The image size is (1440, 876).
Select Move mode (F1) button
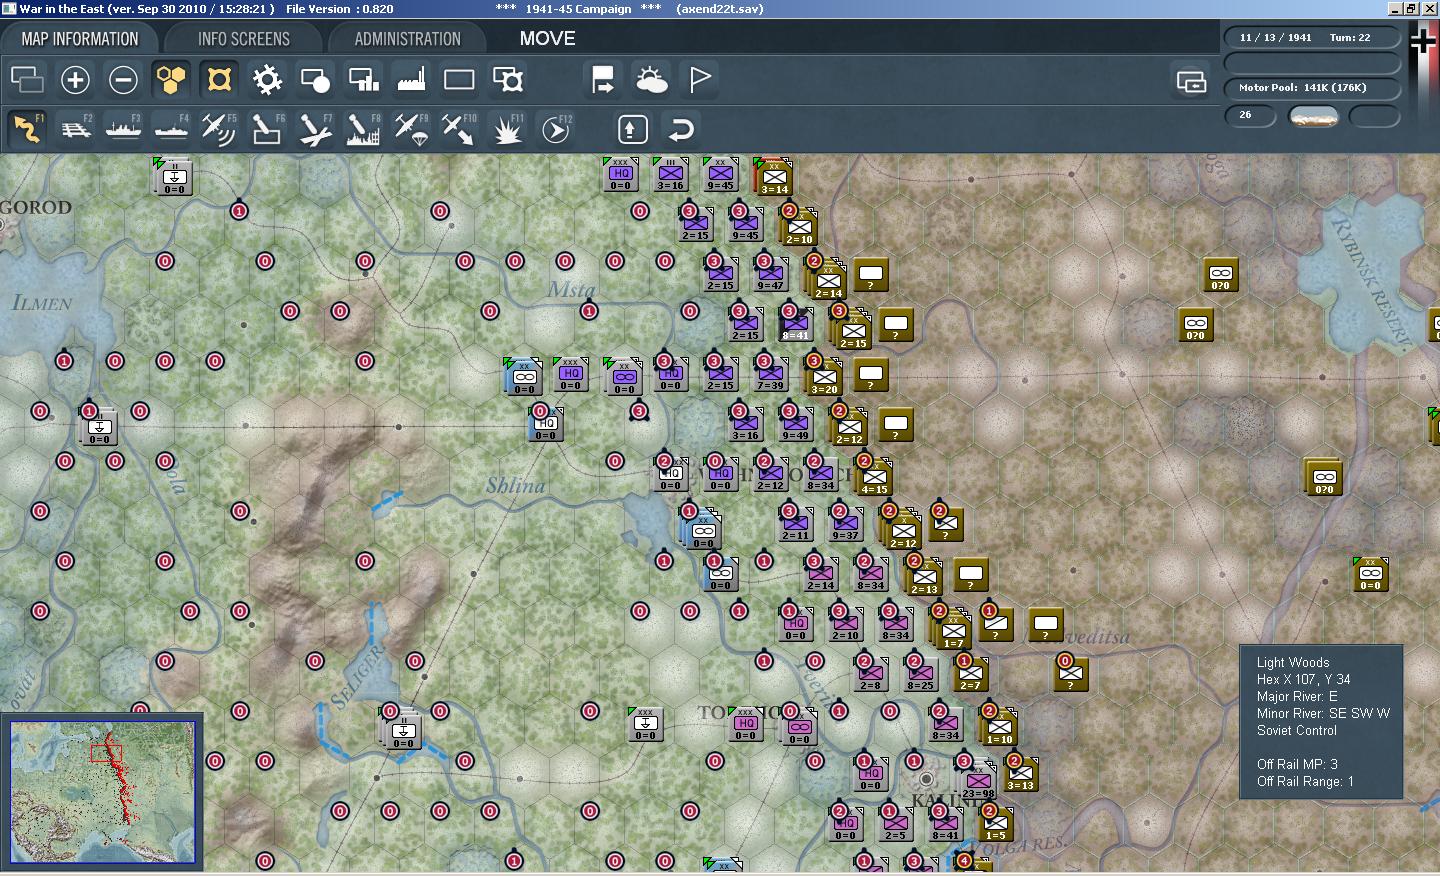[27, 129]
